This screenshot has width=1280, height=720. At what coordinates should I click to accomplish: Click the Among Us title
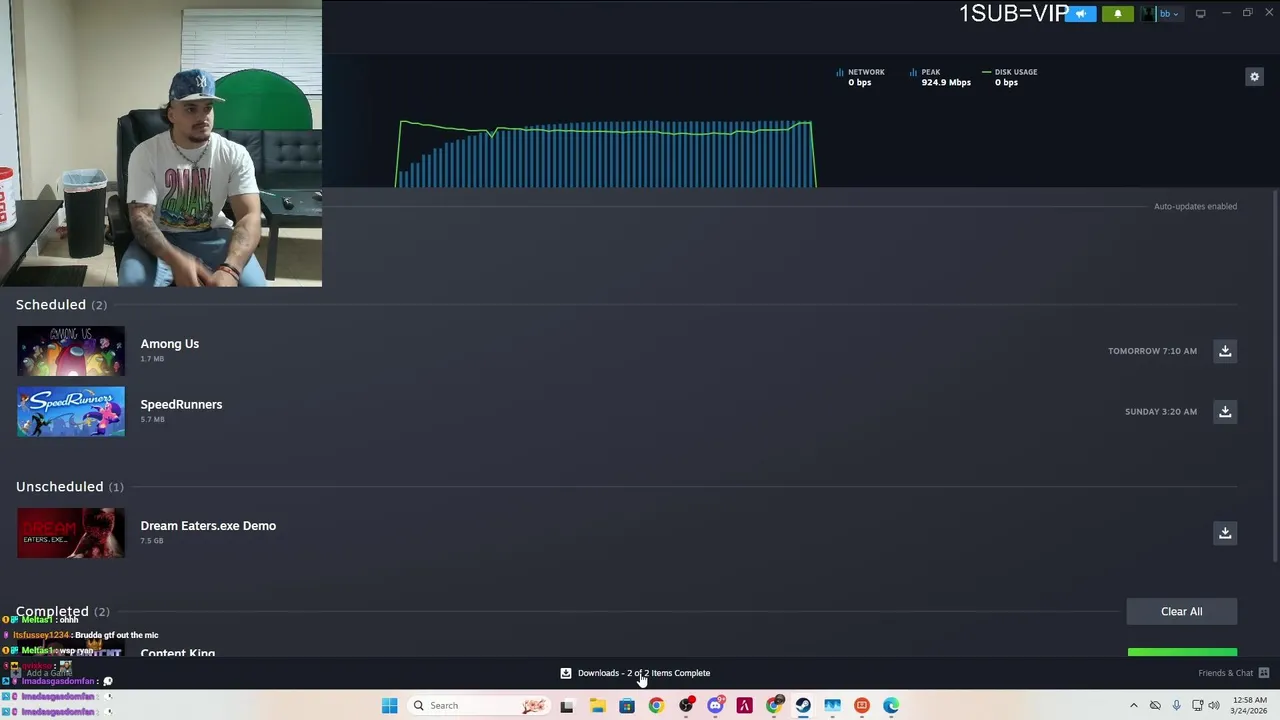pyautogui.click(x=170, y=344)
